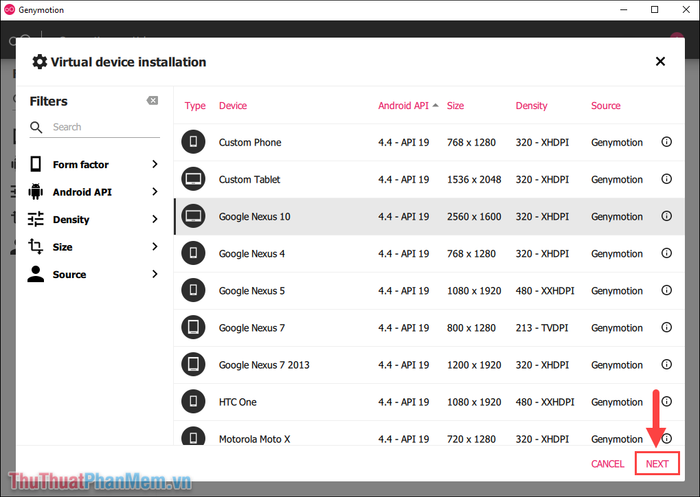The width and height of the screenshot is (700, 497).
Task: Click the Density sliders icon
Action: pyautogui.click(x=36, y=219)
